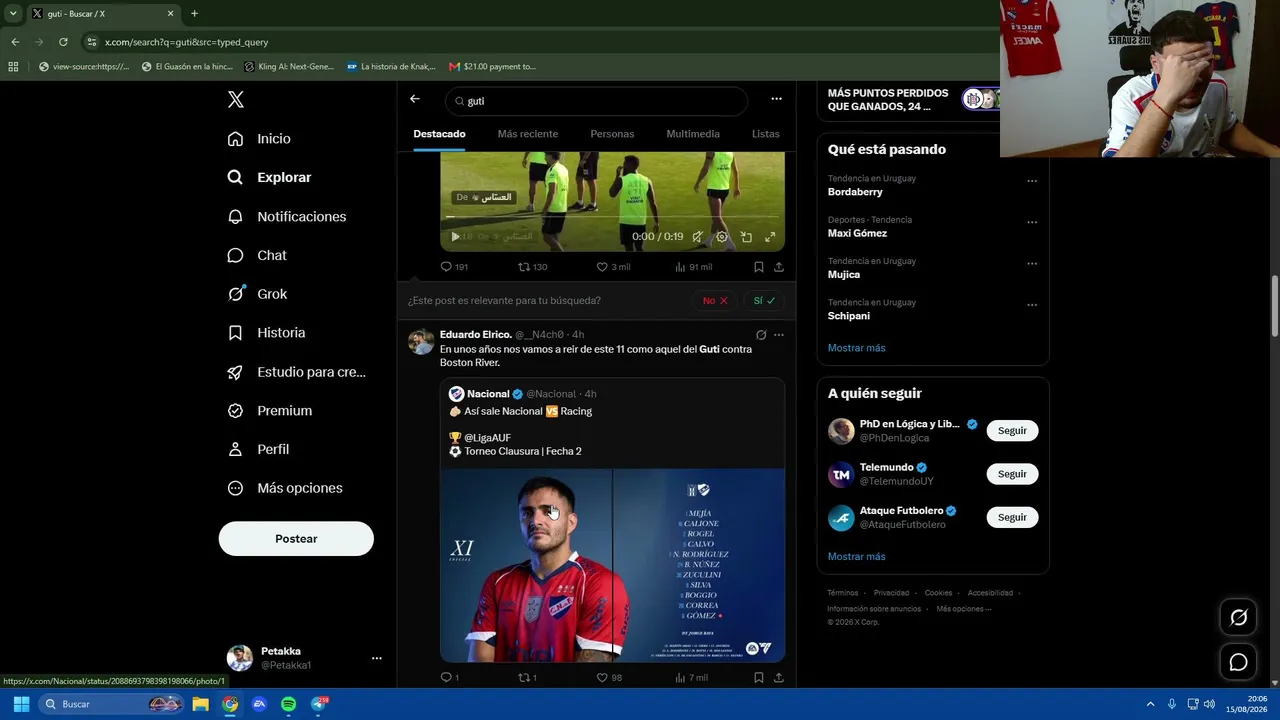Screen dimensions: 1280x720
Task: Open more options for Maxi Gómez trend
Action: [x=1032, y=222]
